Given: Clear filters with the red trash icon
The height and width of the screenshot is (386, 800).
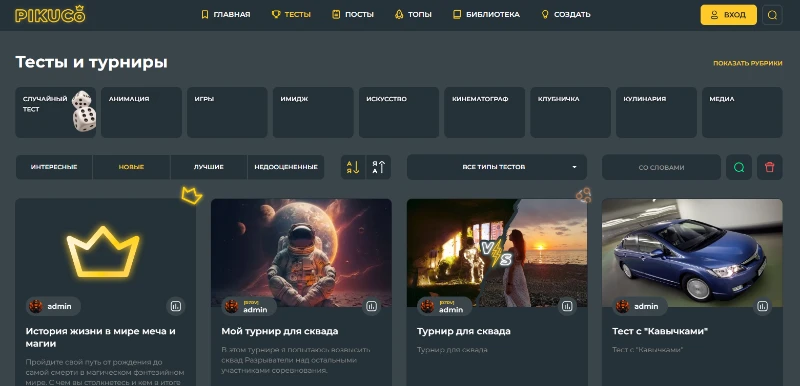Looking at the screenshot, I should coord(769,167).
